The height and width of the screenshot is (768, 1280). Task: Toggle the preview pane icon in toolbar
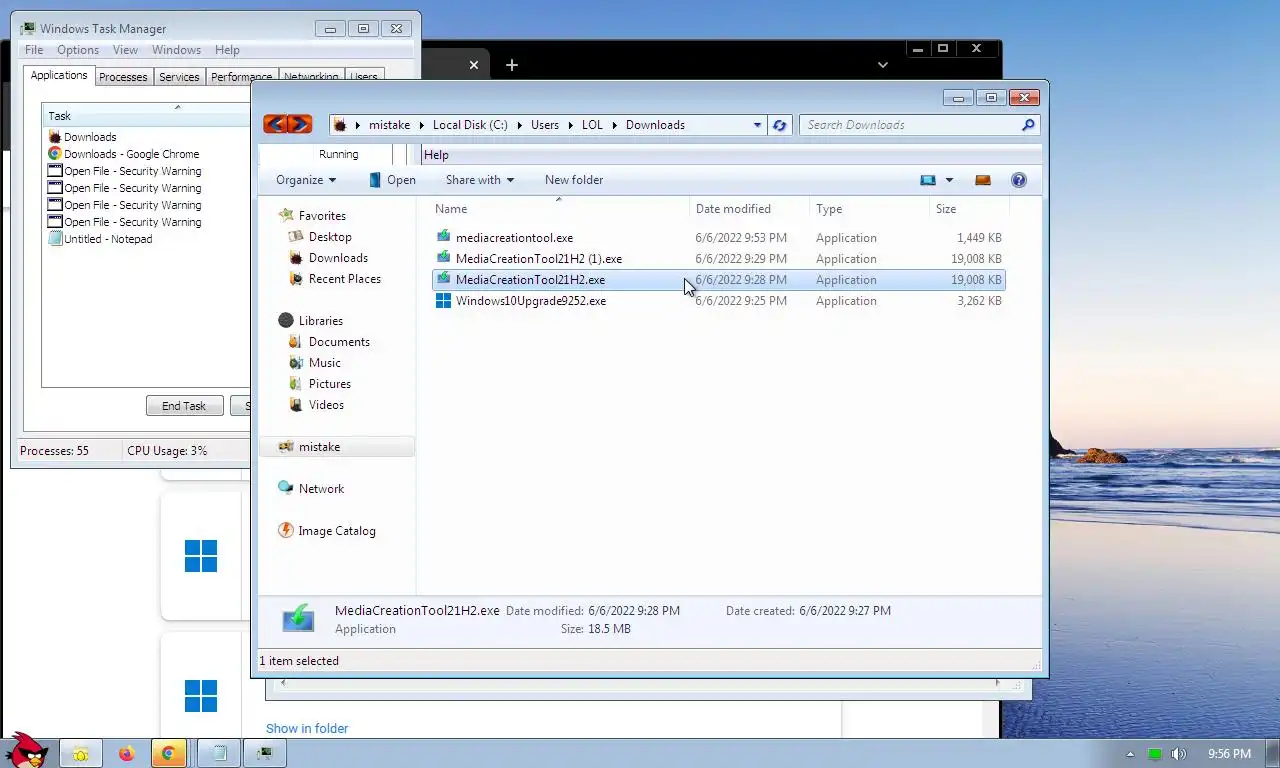(983, 180)
